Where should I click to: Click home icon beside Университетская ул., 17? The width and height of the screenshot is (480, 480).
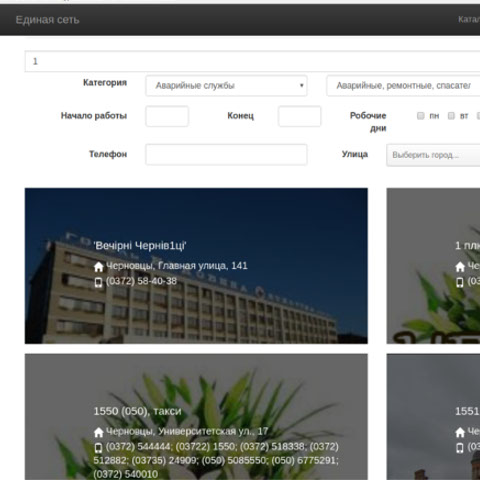coord(98,432)
